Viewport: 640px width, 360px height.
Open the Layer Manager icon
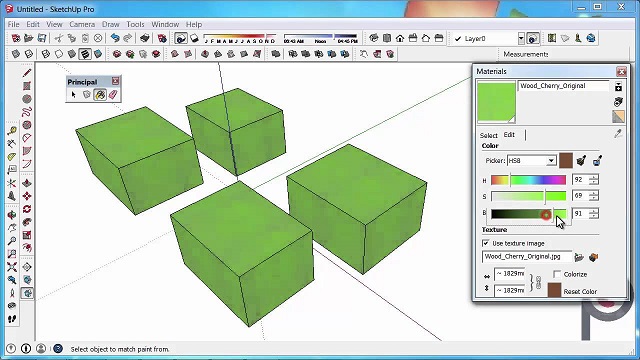[x=533, y=38]
